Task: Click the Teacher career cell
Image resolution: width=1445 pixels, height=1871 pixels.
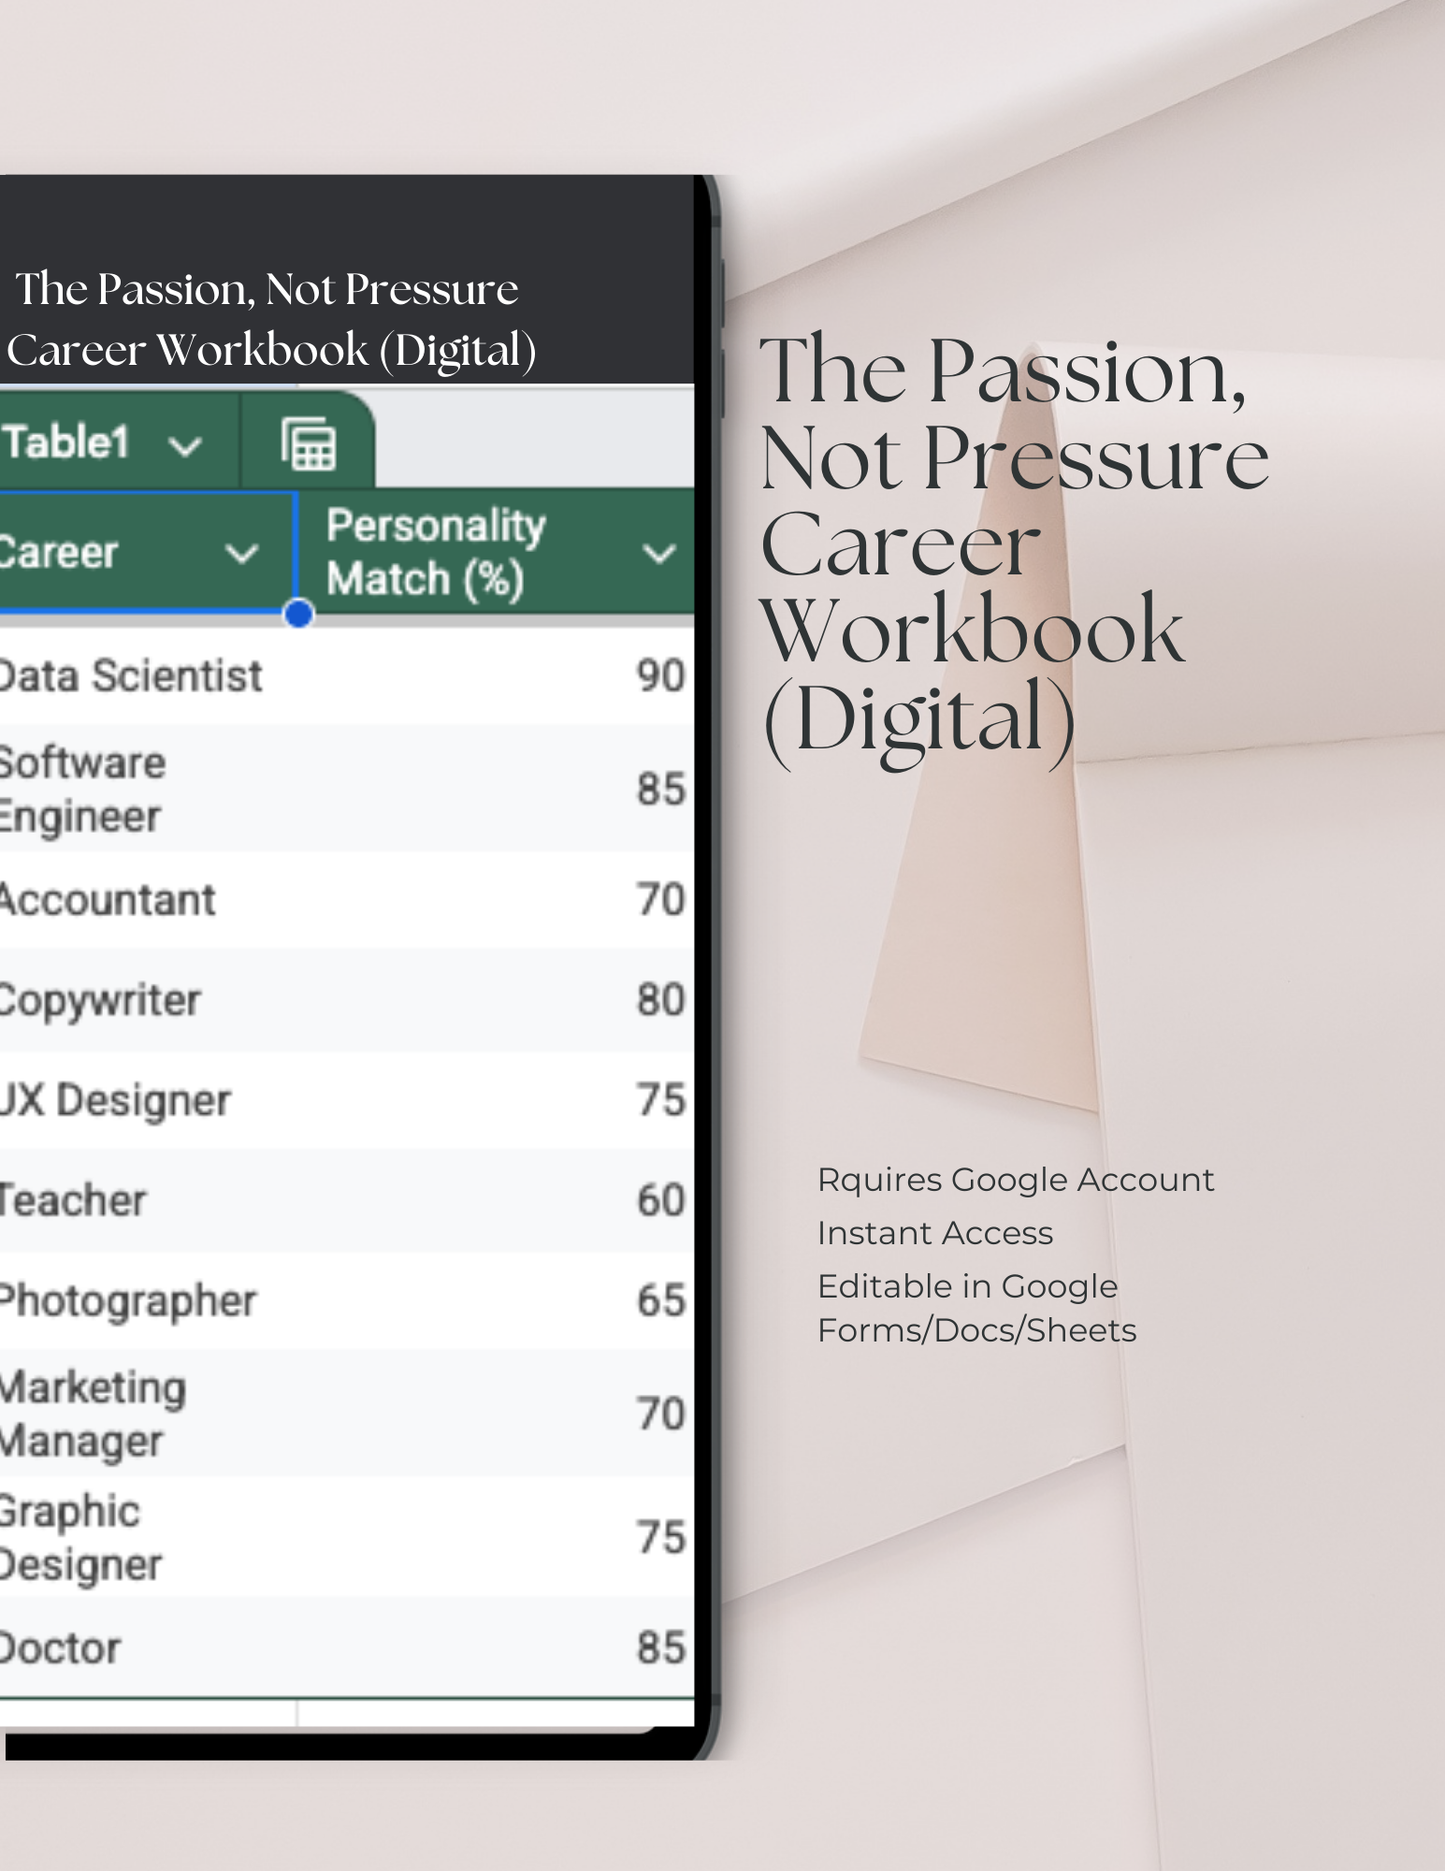Action: tap(74, 1200)
